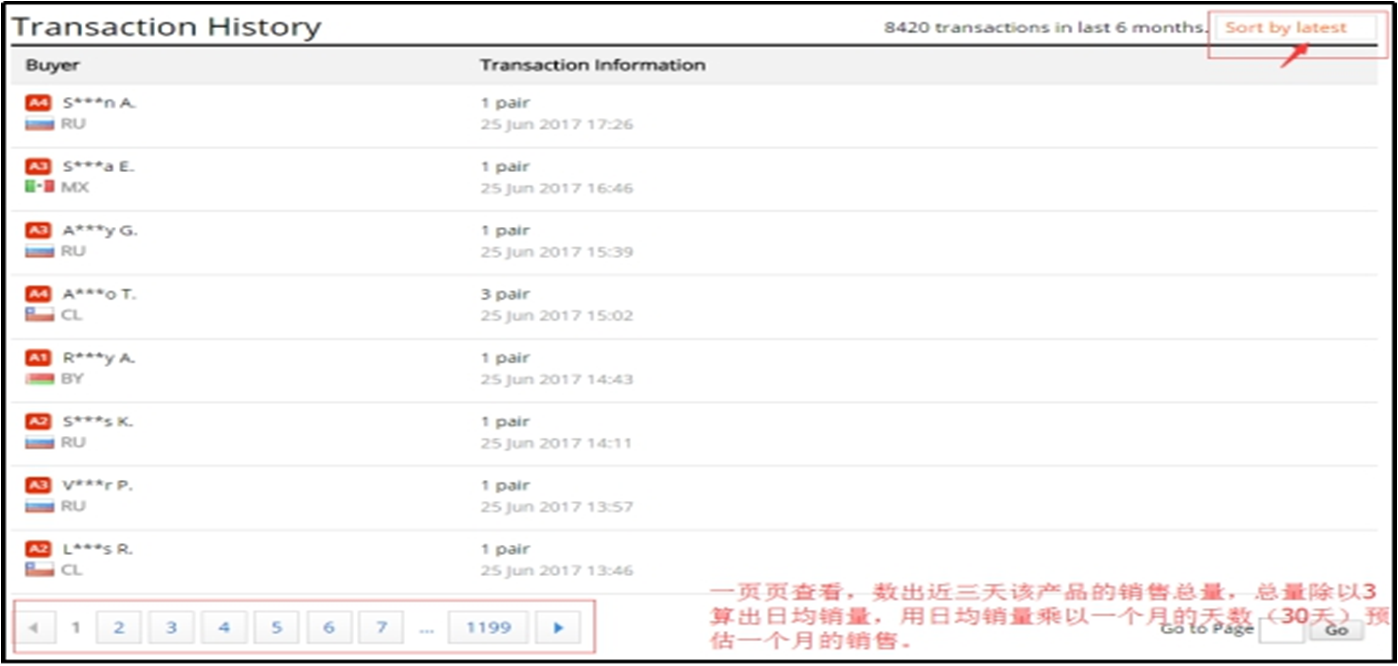Click the A1 badge beside R***y A.

pyautogui.click(x=37, y=358)
